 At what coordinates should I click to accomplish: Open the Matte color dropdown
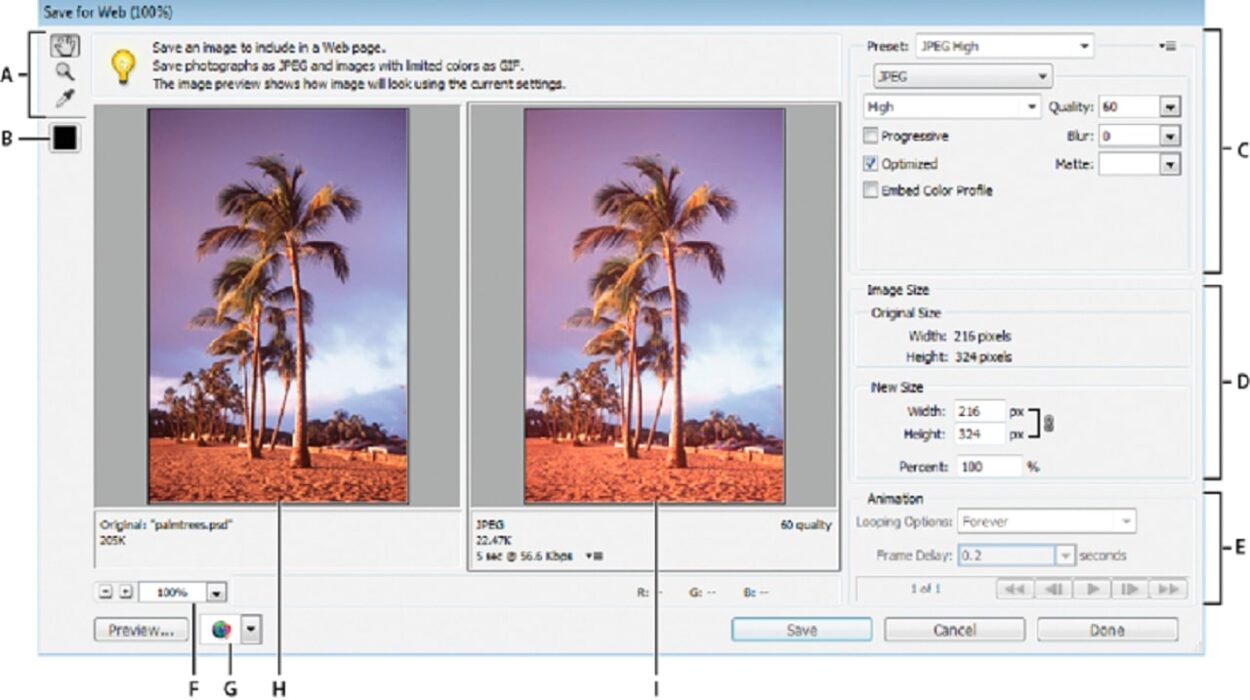click(1172, 163)
